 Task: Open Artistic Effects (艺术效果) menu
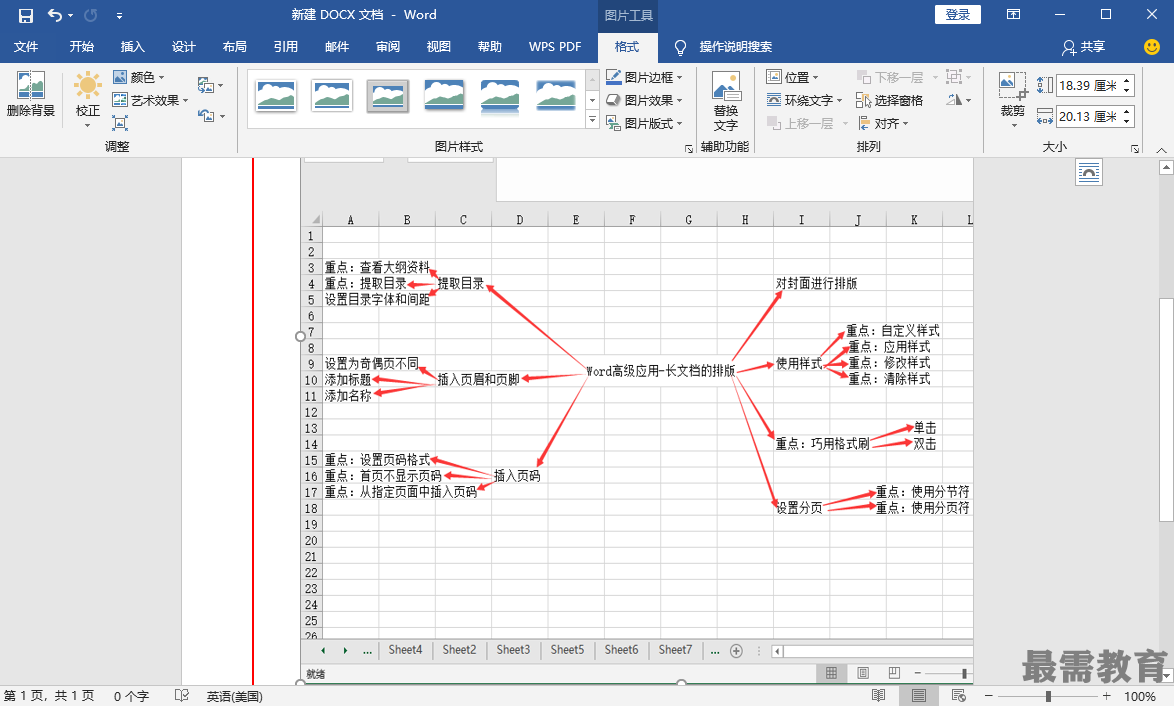coord(150,100)
